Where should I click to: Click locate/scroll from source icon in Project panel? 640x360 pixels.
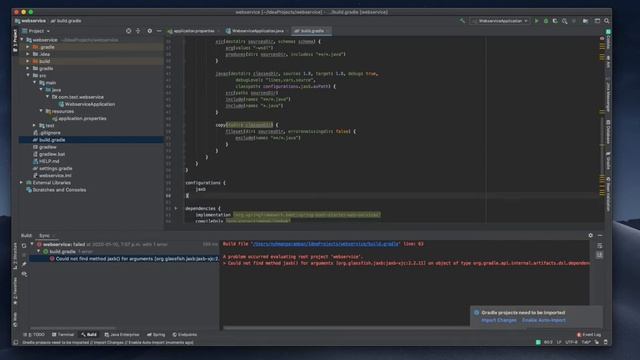click(x=129, y=31)
